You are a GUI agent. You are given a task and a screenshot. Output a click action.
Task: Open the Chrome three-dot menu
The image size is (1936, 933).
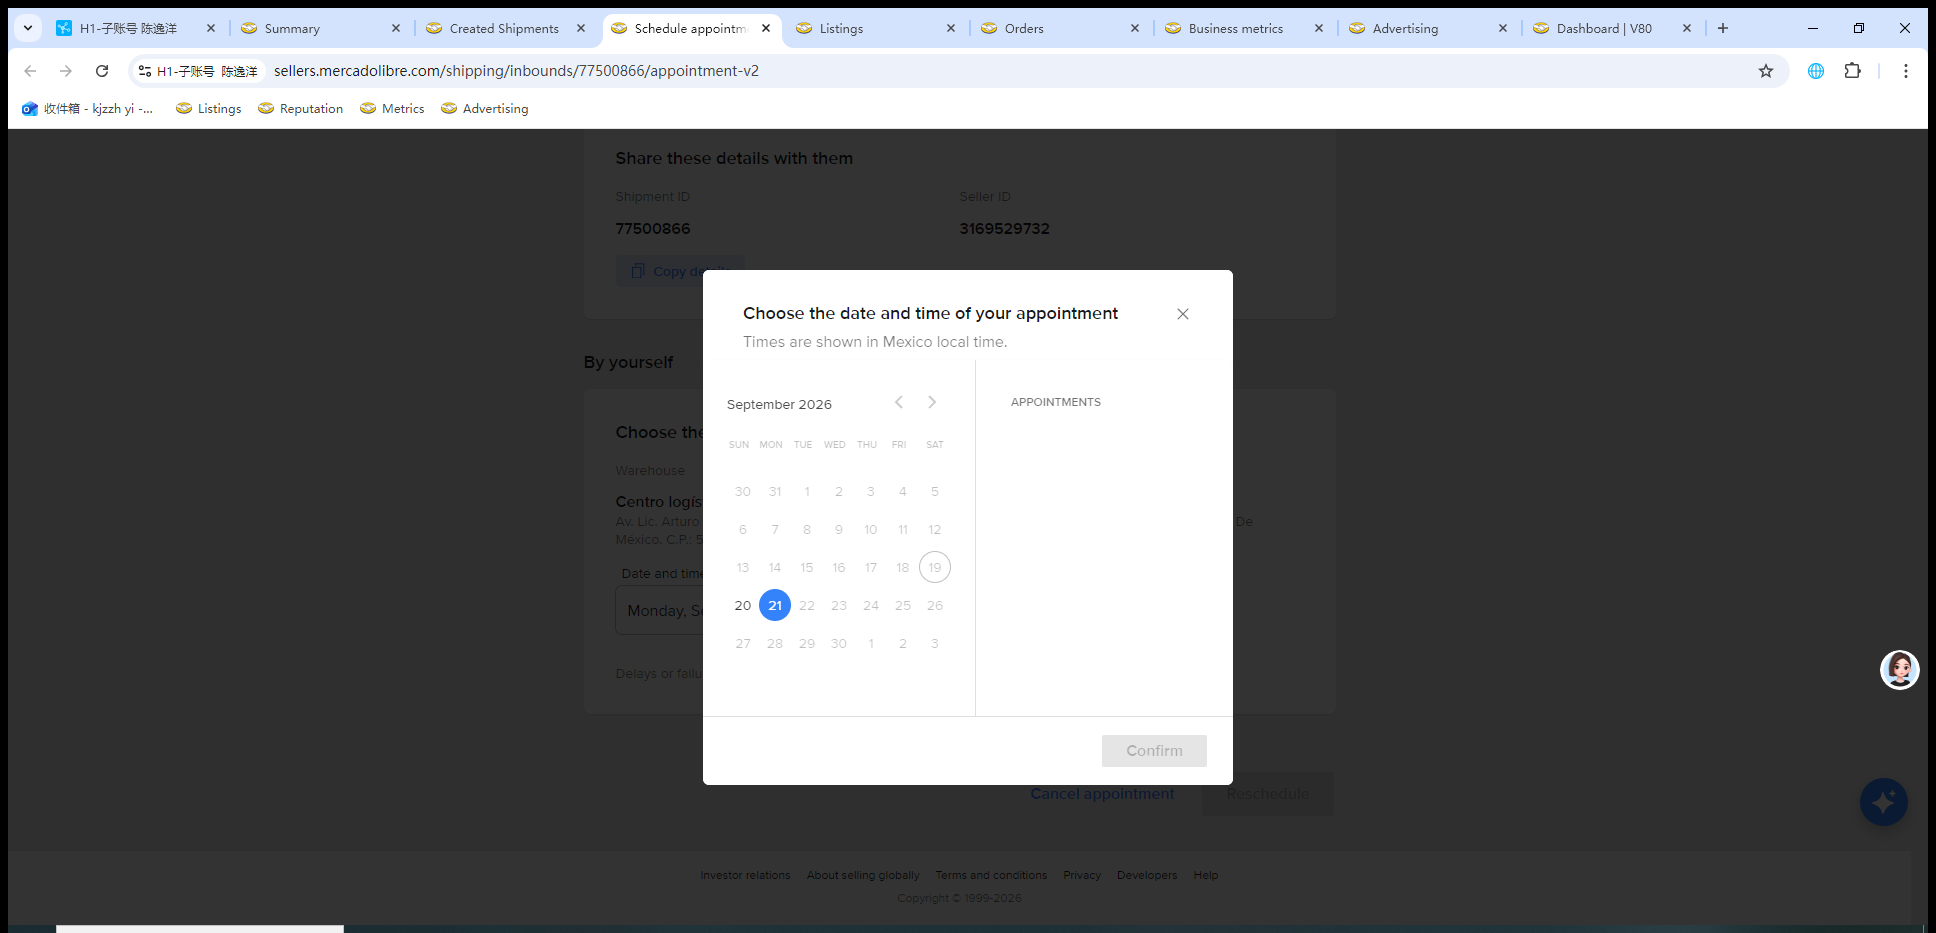[1906, 71]
